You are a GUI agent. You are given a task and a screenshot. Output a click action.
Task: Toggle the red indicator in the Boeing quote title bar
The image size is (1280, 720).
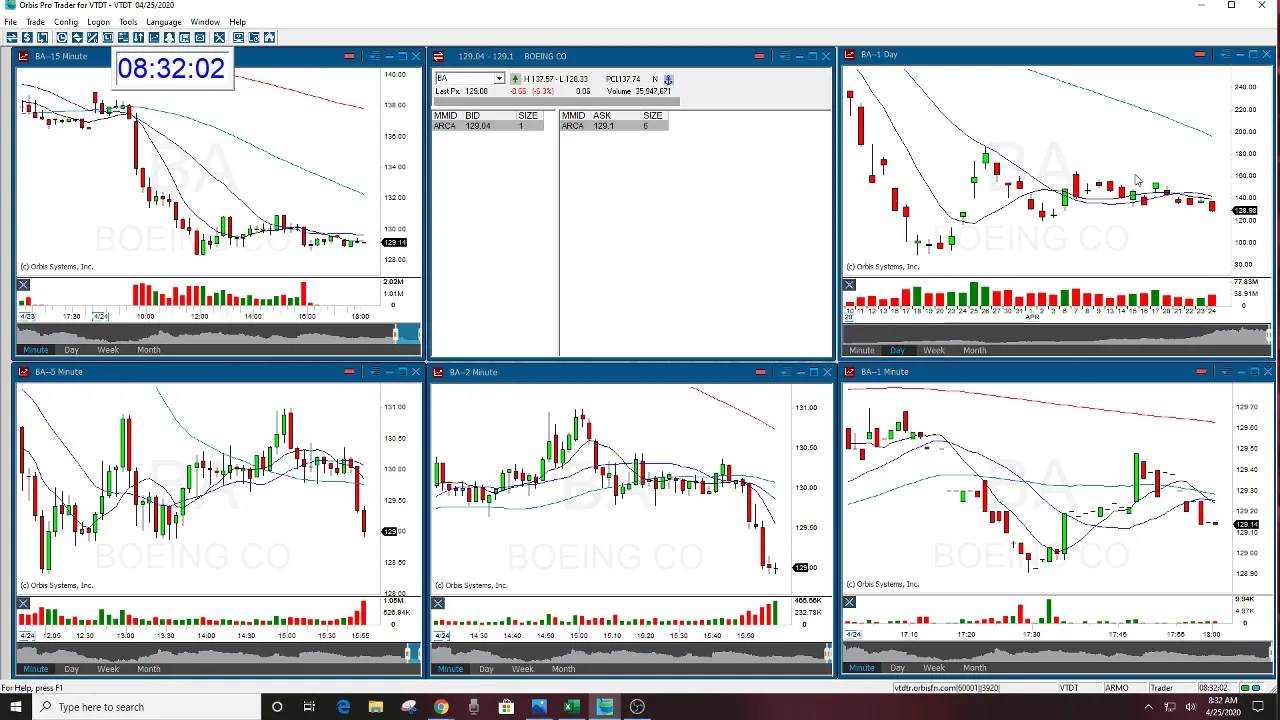759,56
